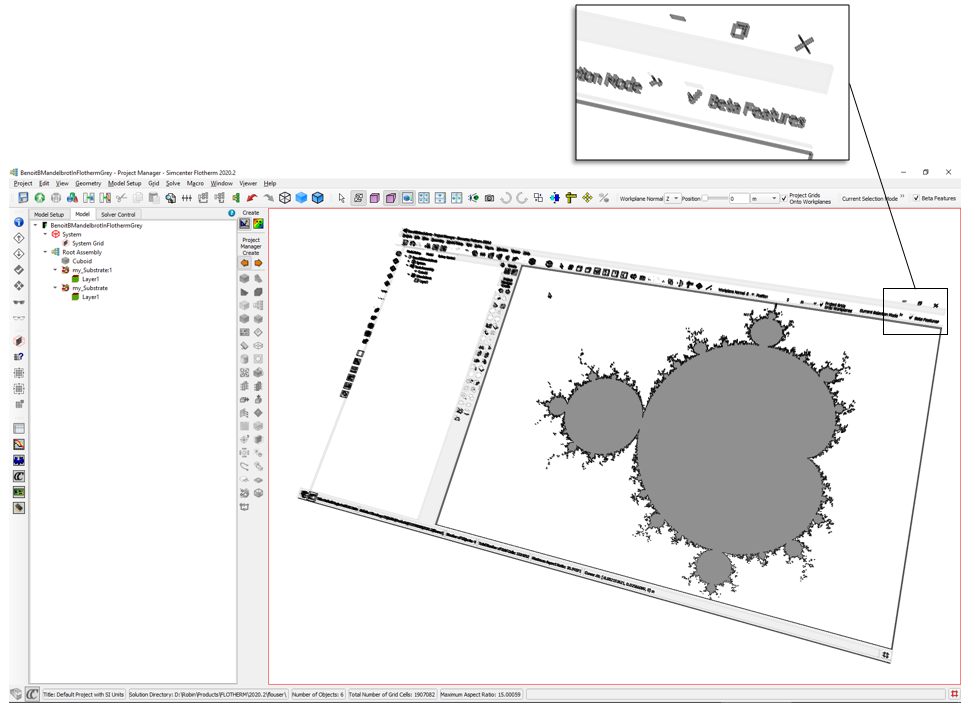Click 'Maximum Aspect Ratio: 15.00059' status text
Image resolution: width=975 pixels, height=709 pixels.
(x=480, y=694)
